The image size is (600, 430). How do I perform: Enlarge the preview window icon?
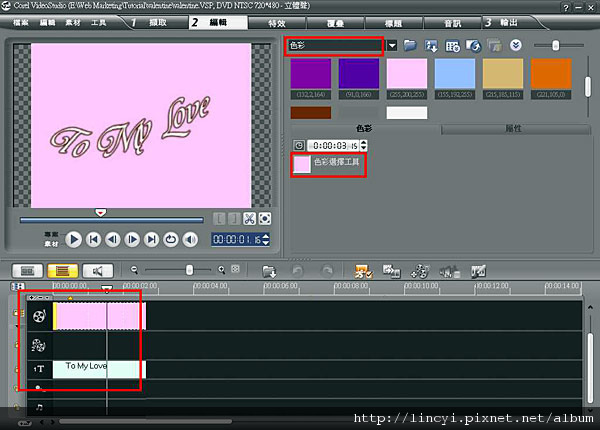tap(265, 219)
